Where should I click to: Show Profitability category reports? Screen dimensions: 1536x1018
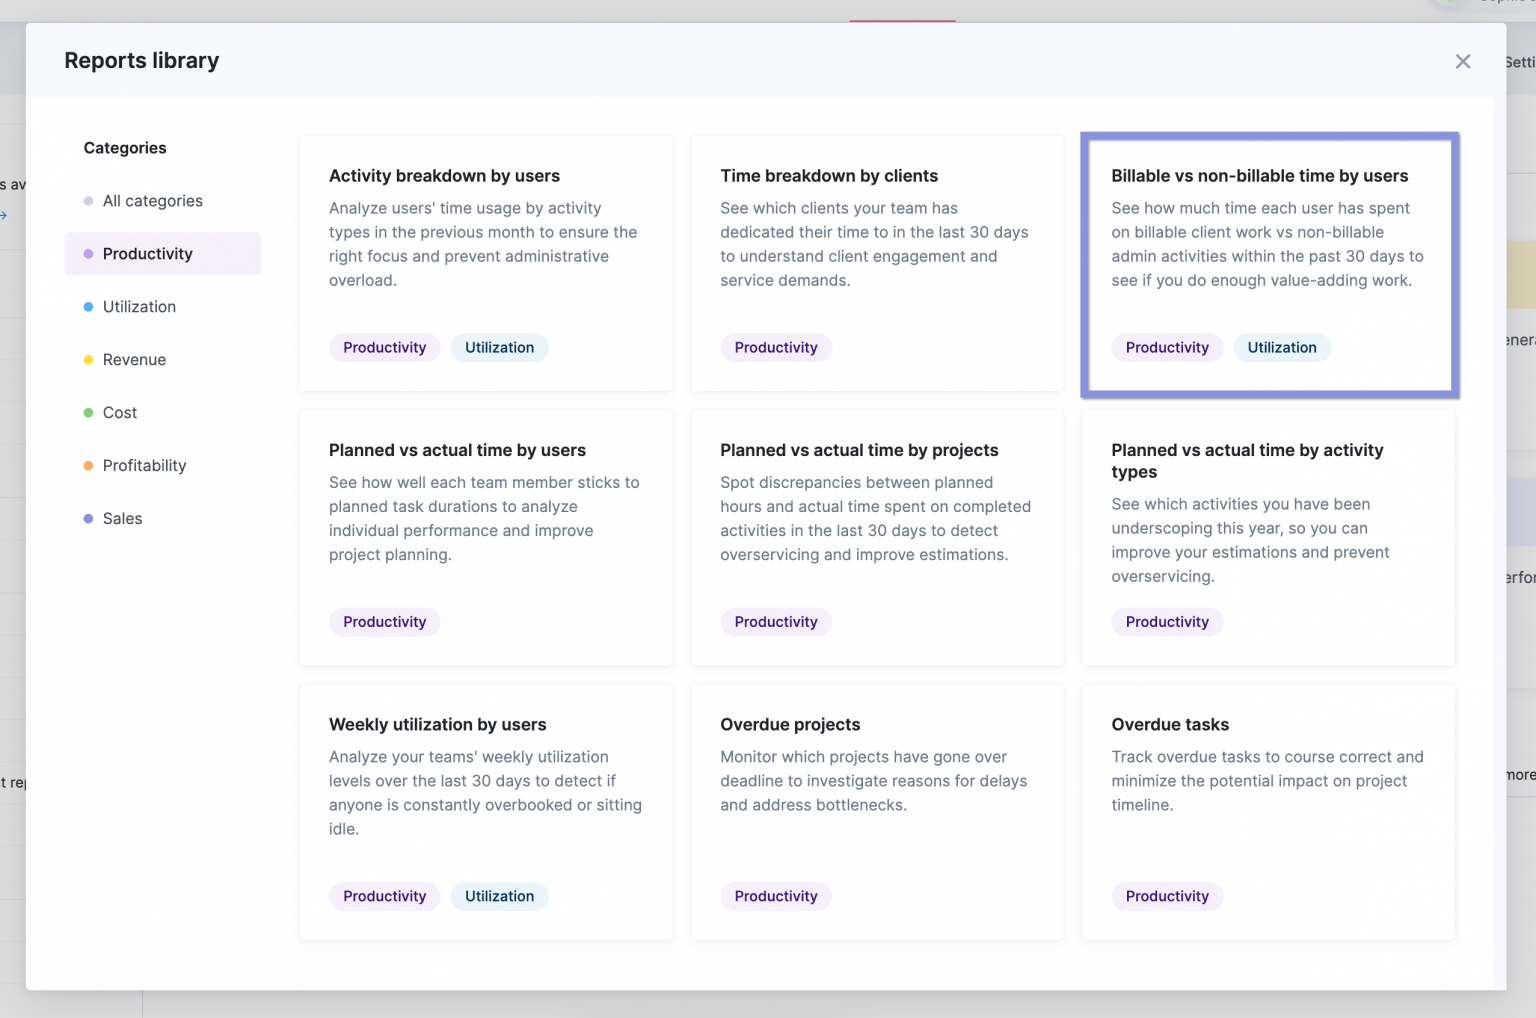pyautogui.click(x=144, y=466)
